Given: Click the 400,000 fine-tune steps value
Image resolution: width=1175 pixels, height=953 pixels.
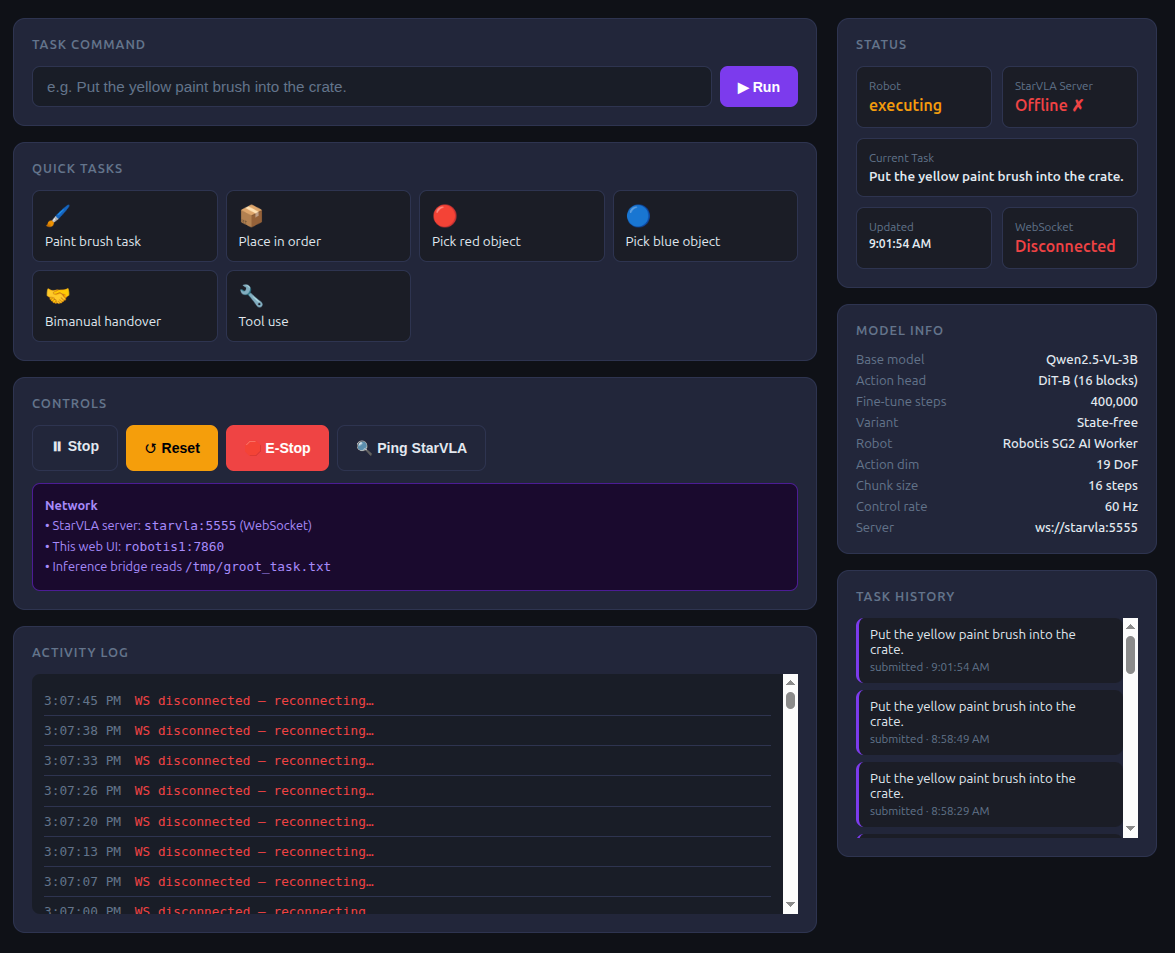Looking at the screenshot, I should click(x=1114, y=402).
